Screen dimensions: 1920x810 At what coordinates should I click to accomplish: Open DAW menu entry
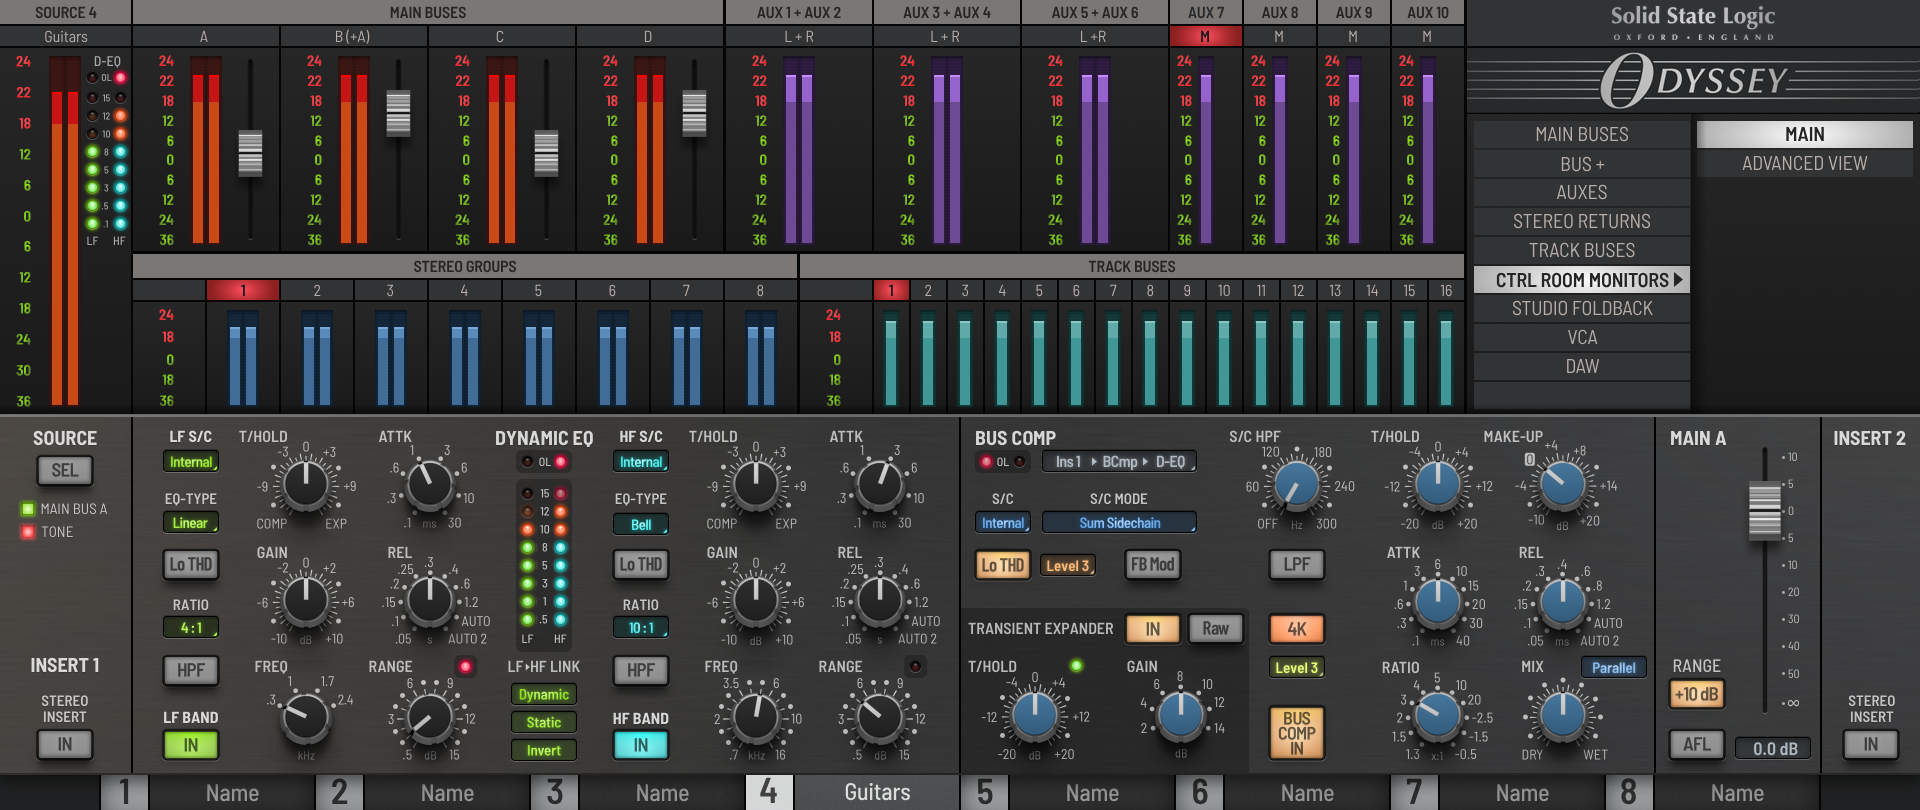pos(1582,367)
